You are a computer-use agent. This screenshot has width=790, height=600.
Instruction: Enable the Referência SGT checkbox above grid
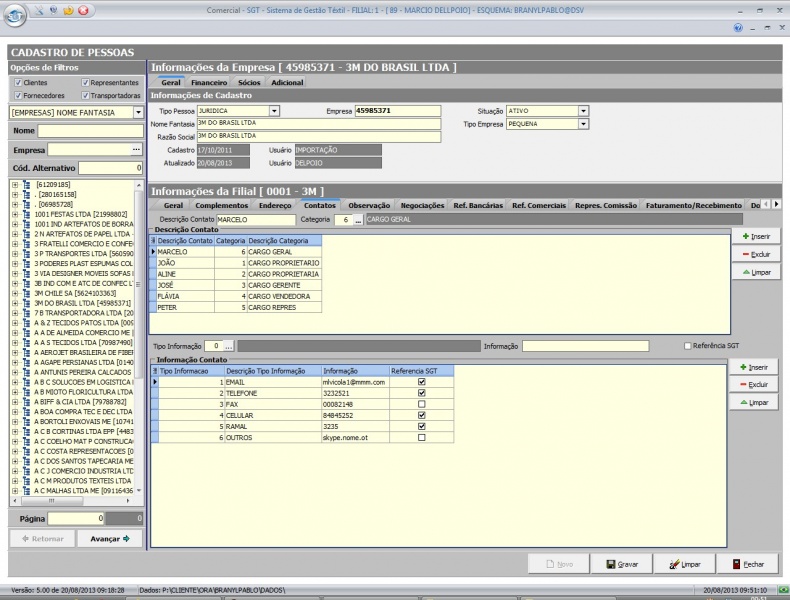[x=686, y=346]
